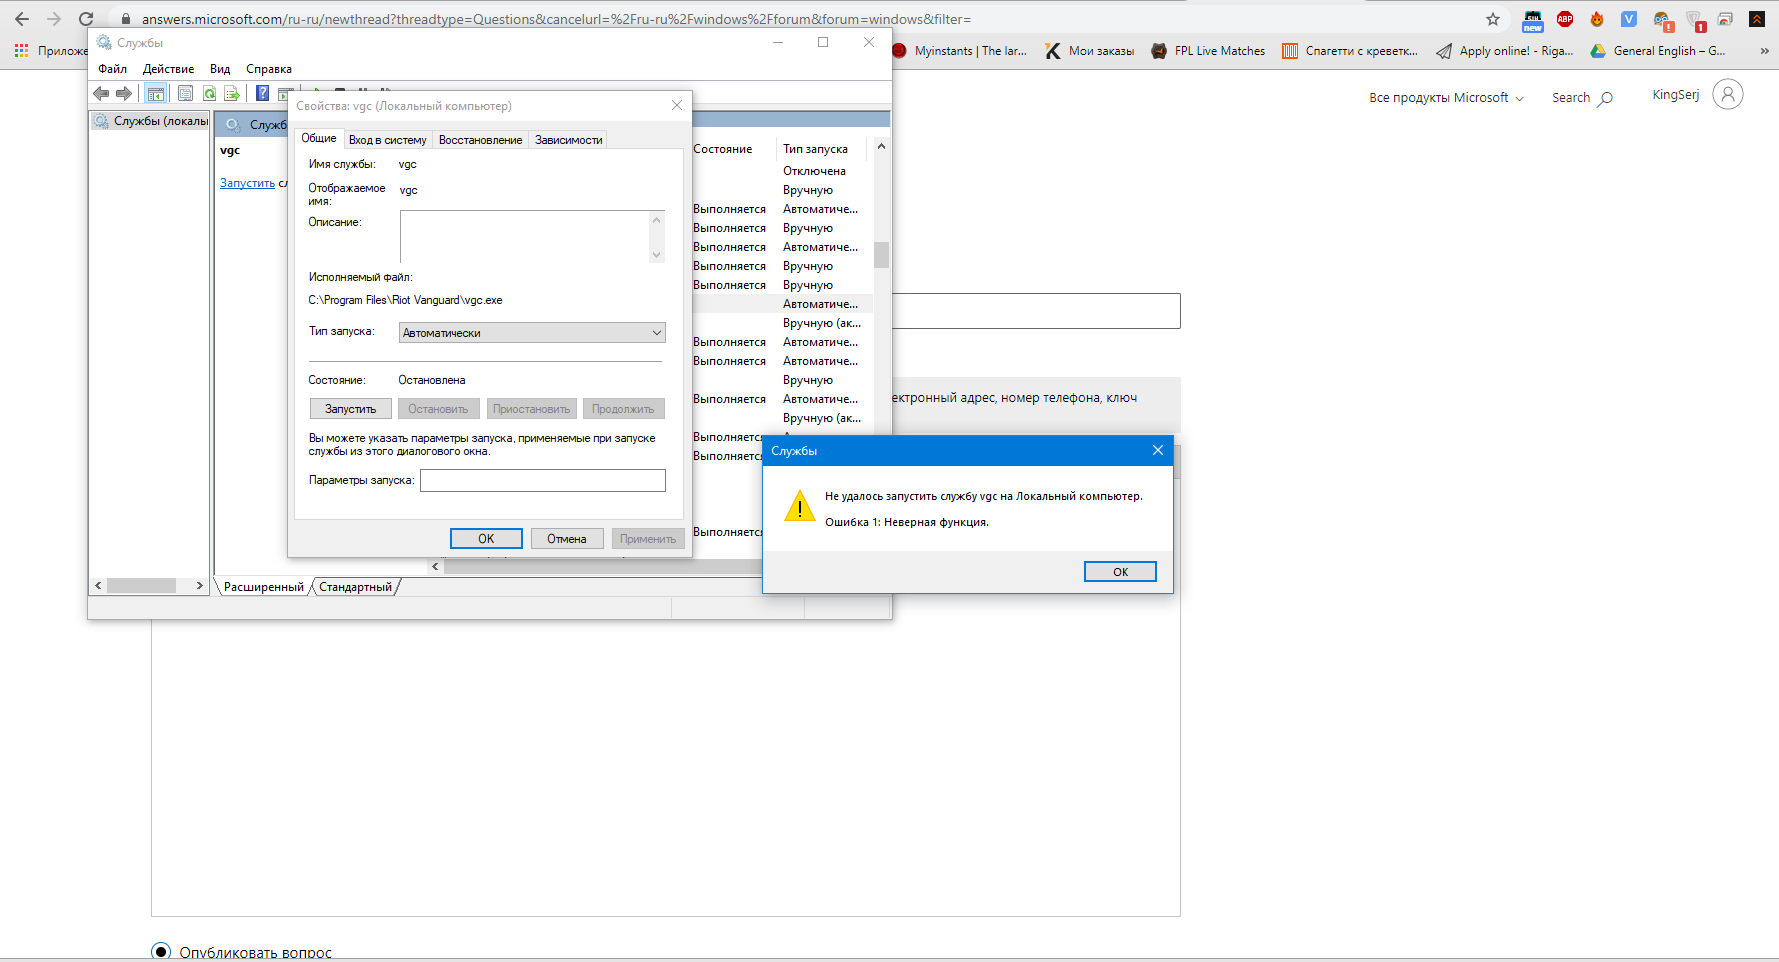
Task: Click the Back arrow in Services toolbar
Action: coord(101,93)
